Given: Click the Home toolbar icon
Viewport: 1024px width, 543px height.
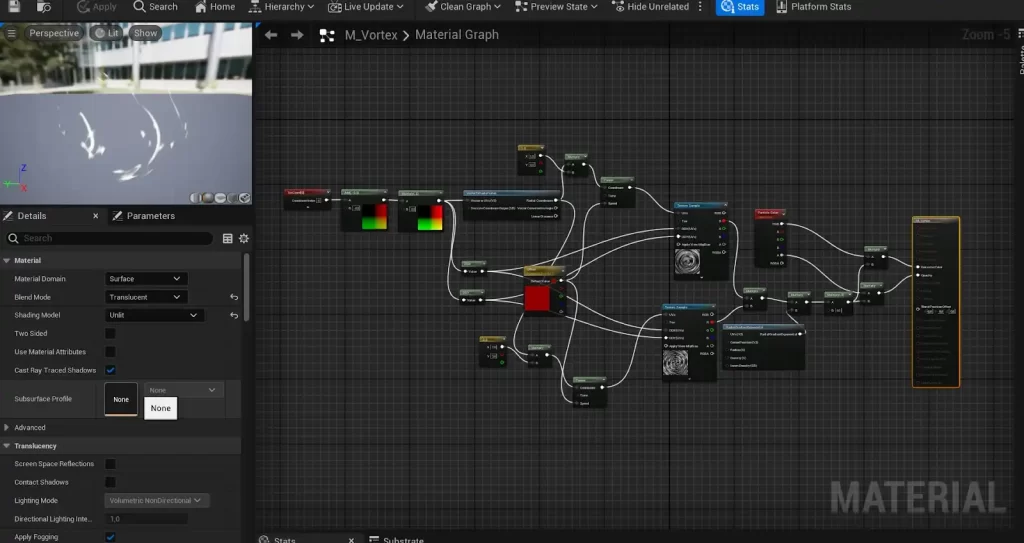Looking at the screenshot, I should pos(212,7).
